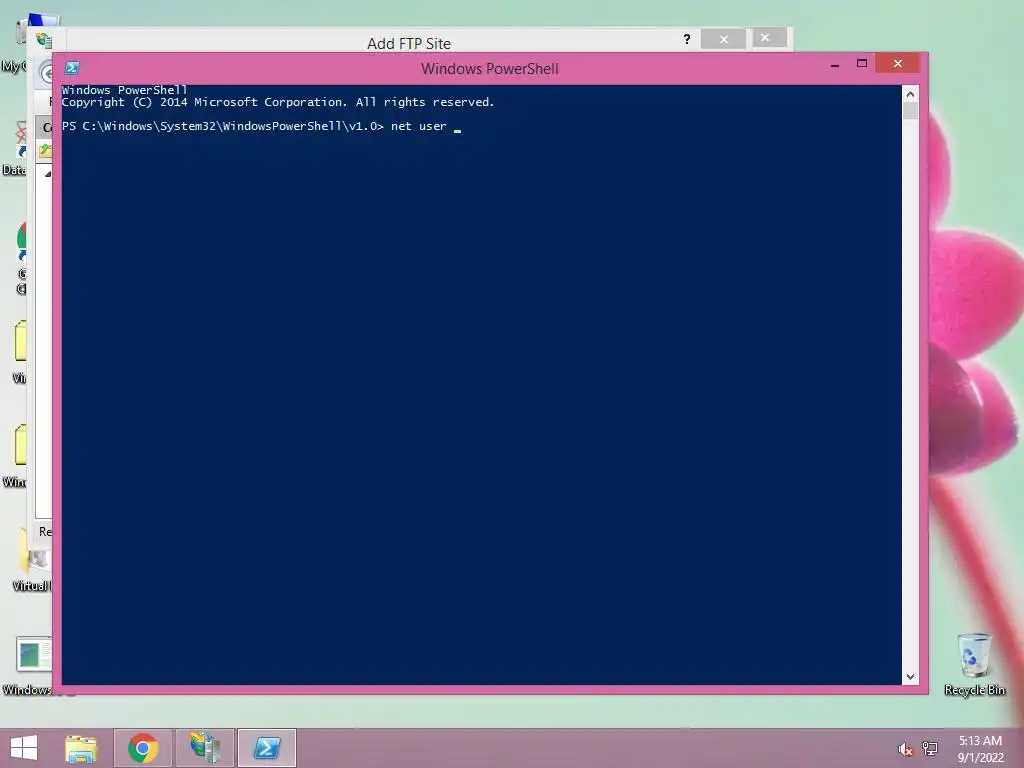
Task: Open the Recycle Bin desktop icon
Action: [974, 664]
